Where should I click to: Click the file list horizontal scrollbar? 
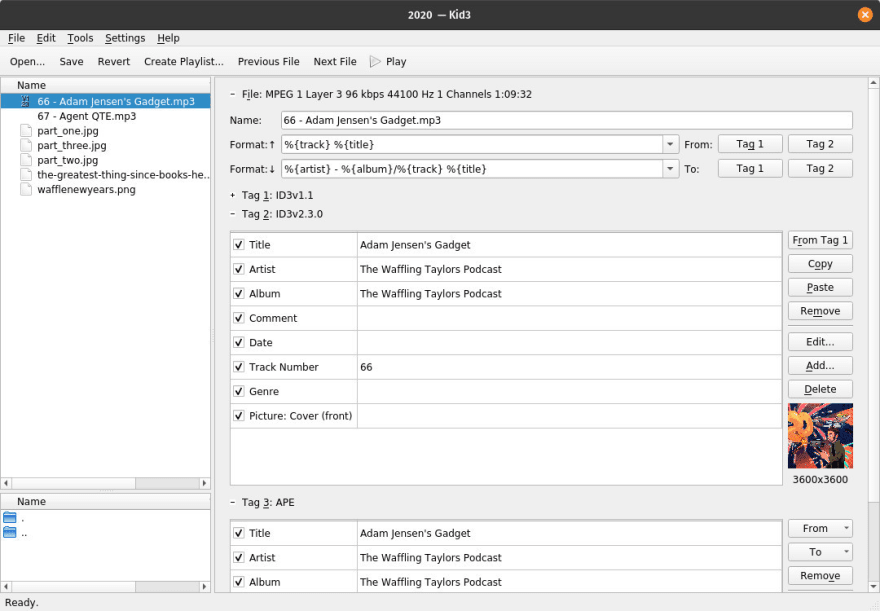tap(106, 483)
